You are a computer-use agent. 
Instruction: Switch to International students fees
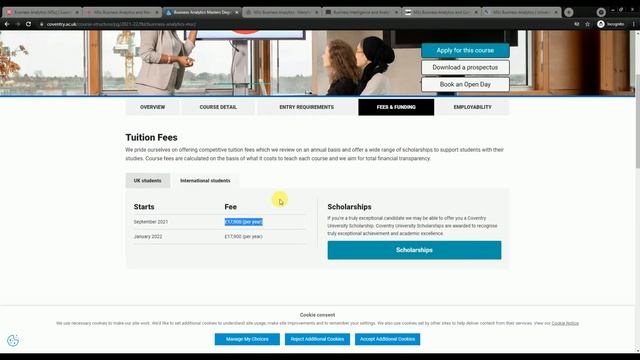tap(205, 180)
